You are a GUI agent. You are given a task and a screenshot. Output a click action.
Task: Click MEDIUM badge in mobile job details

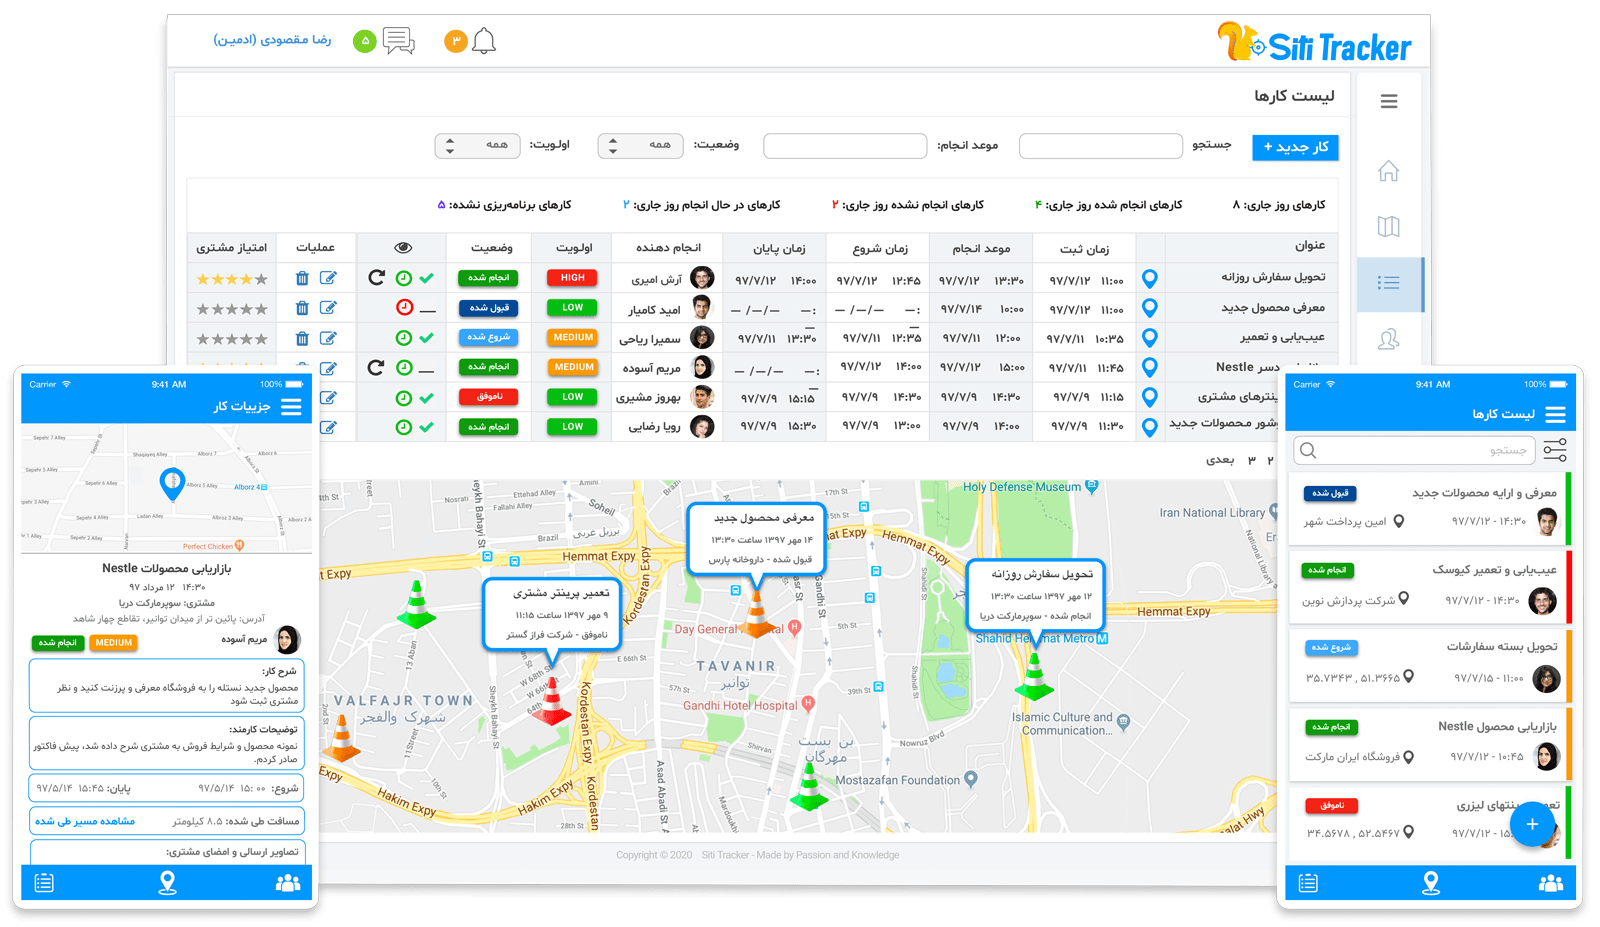[113, 643]
